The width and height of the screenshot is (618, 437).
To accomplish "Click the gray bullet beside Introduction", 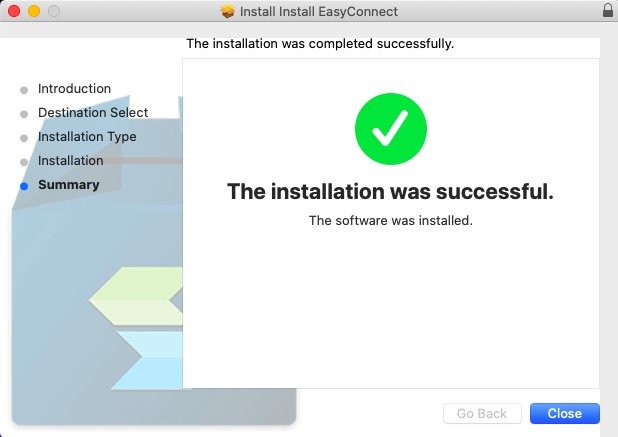I will pos(24,90).
